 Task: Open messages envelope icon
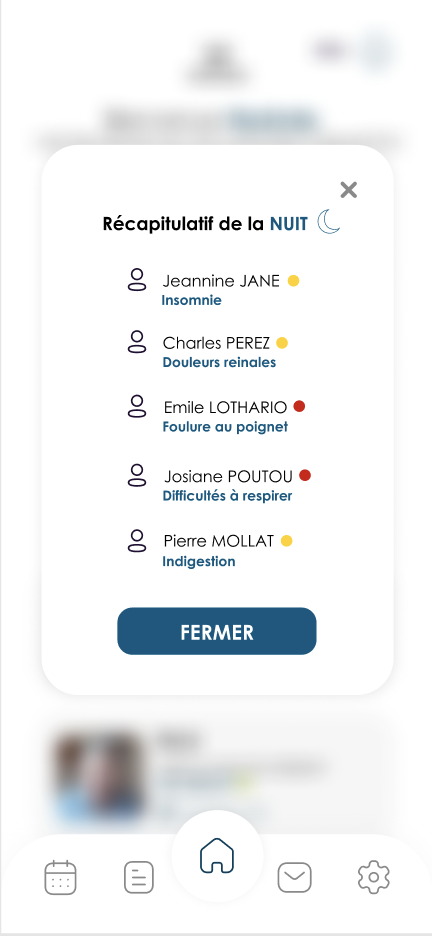pos(295,878)
